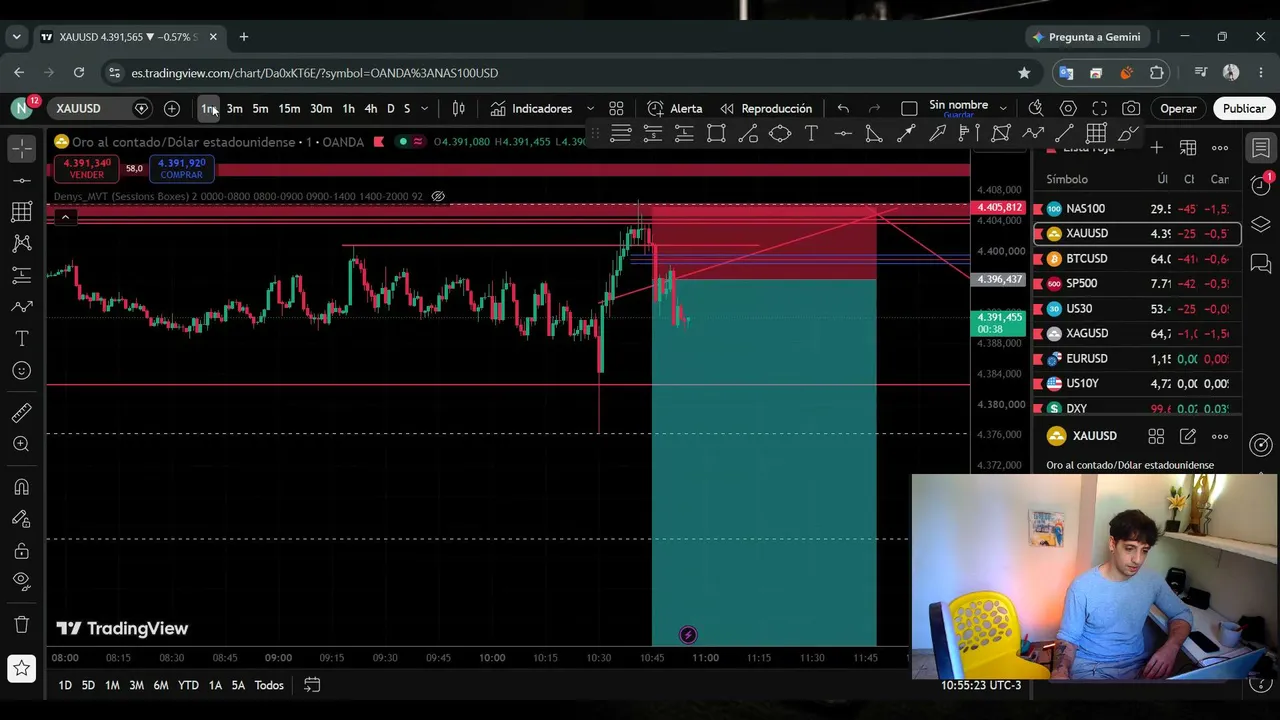Toggle stay in drawing mode

21,519
